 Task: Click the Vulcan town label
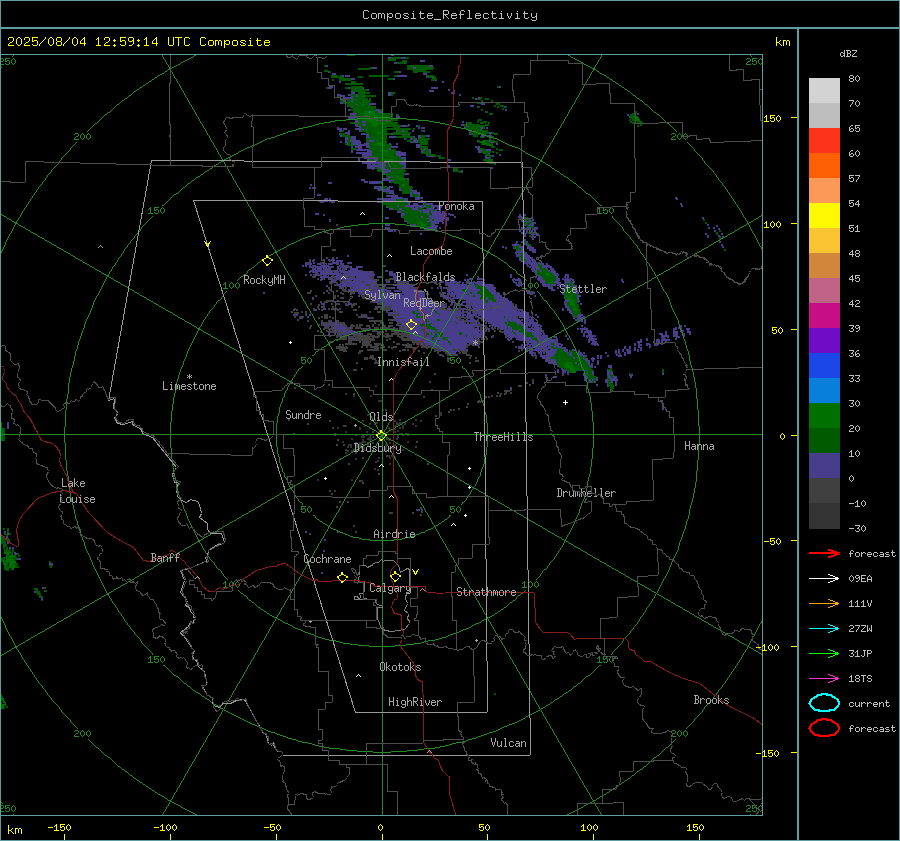pos(509,743)
